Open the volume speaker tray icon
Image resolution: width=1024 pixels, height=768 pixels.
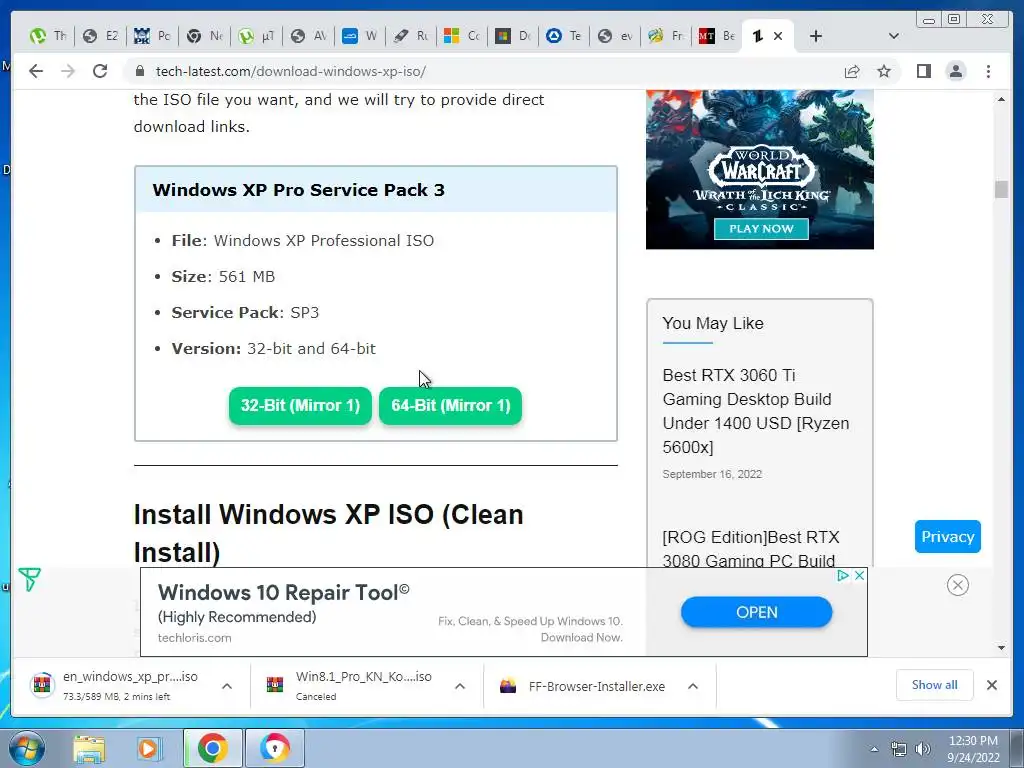click(x=923, y=749)
